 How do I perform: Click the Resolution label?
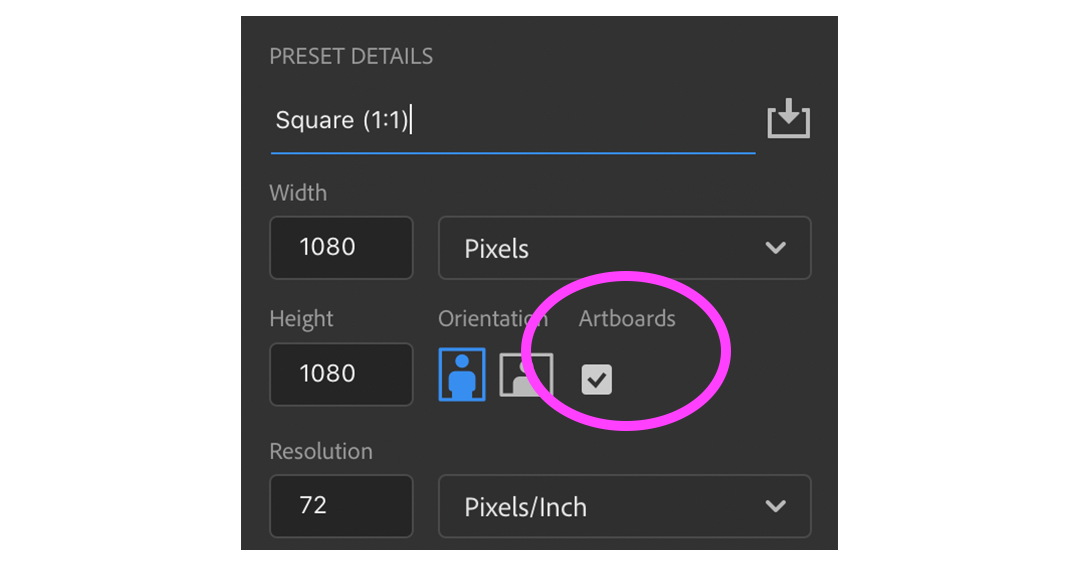(320, 451)
